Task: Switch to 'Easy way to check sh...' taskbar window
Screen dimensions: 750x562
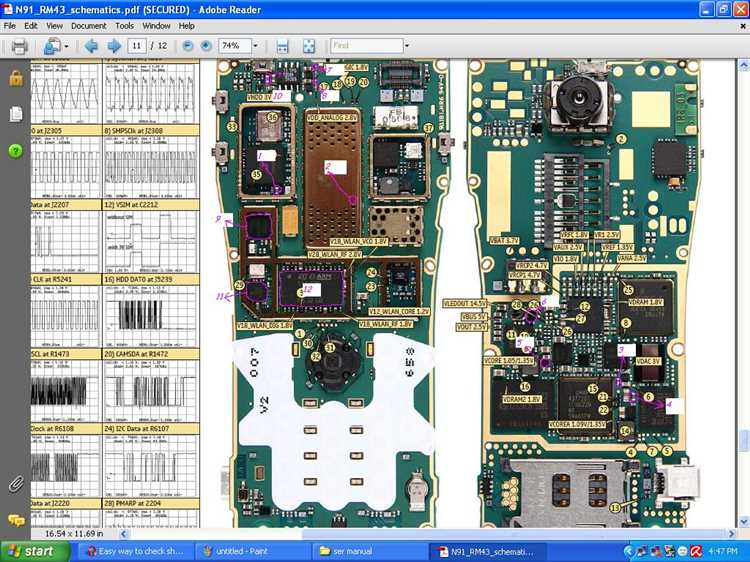Action: [135, 551]
